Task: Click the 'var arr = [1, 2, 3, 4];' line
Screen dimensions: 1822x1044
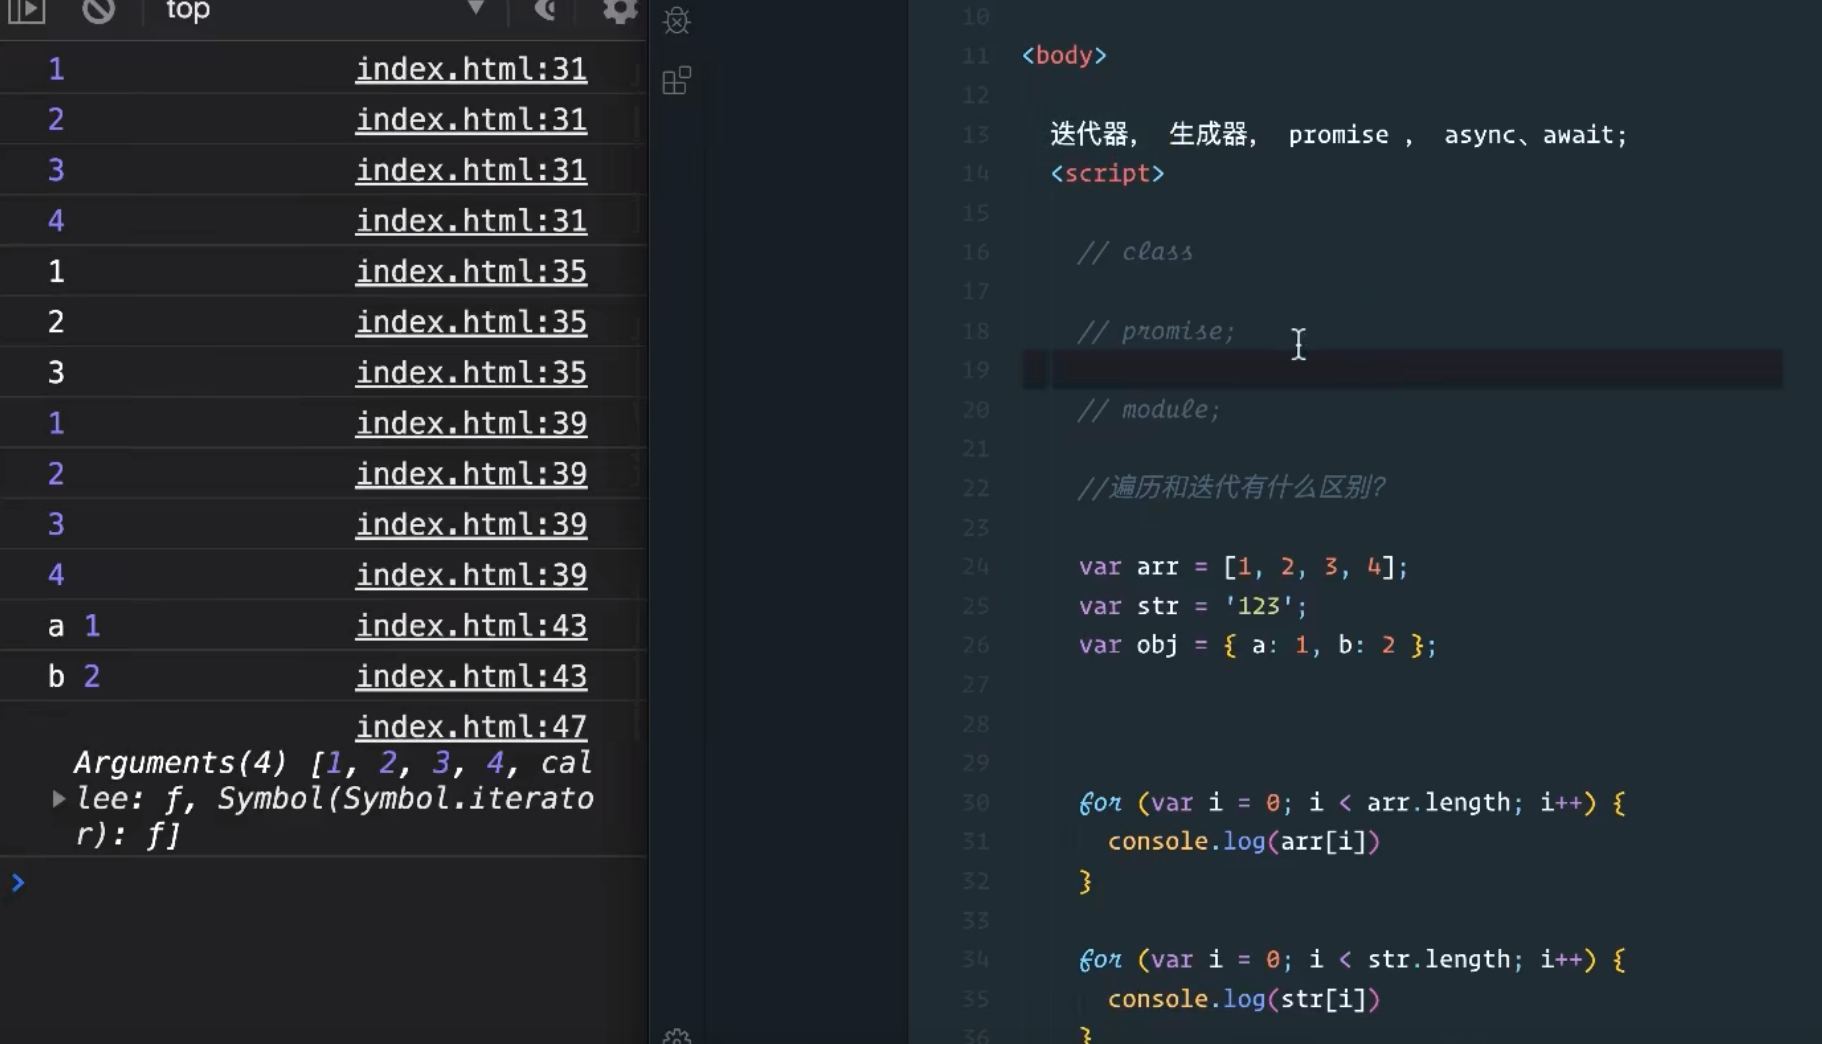Action: (1243, 567)
